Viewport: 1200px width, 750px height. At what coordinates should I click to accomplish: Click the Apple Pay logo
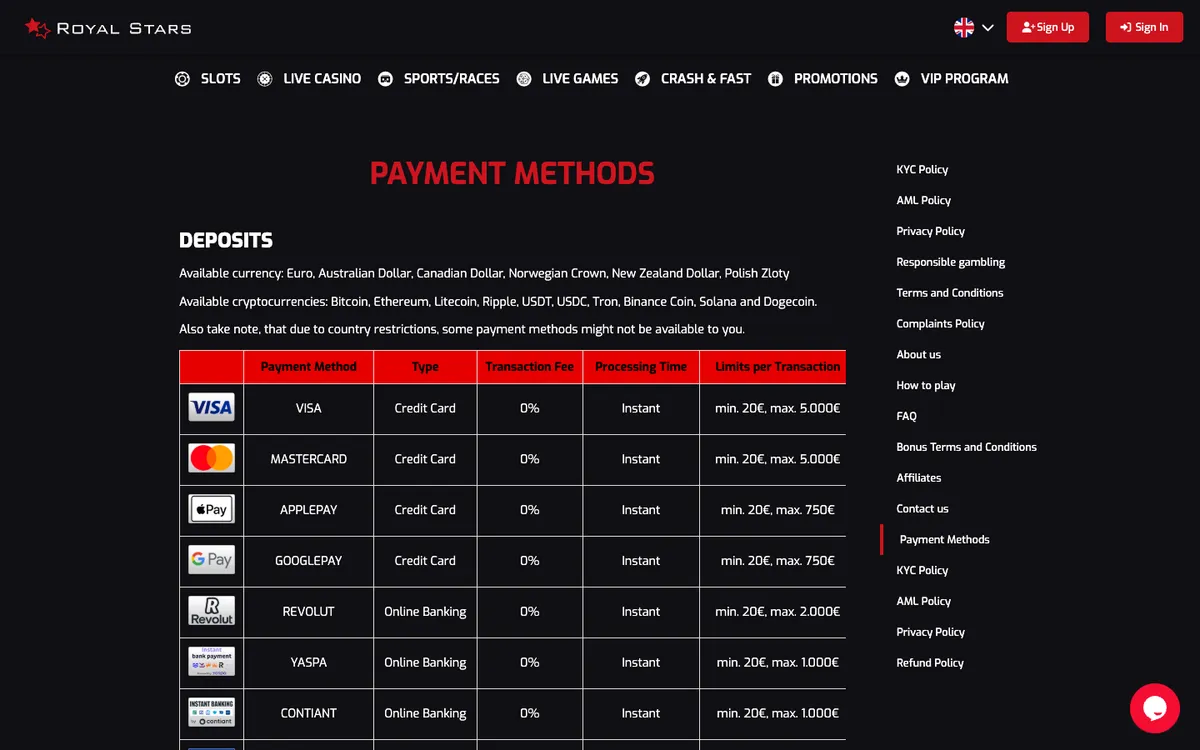[x=211, y=509]
